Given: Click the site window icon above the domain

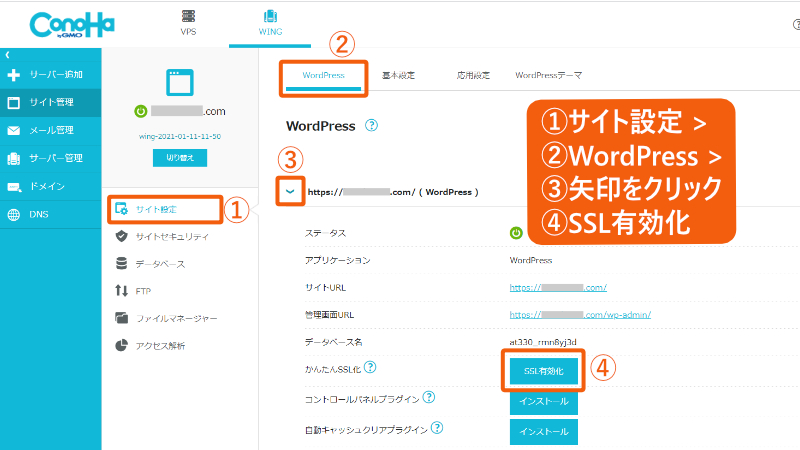Looking at the screenshot, I should [180, 82].
